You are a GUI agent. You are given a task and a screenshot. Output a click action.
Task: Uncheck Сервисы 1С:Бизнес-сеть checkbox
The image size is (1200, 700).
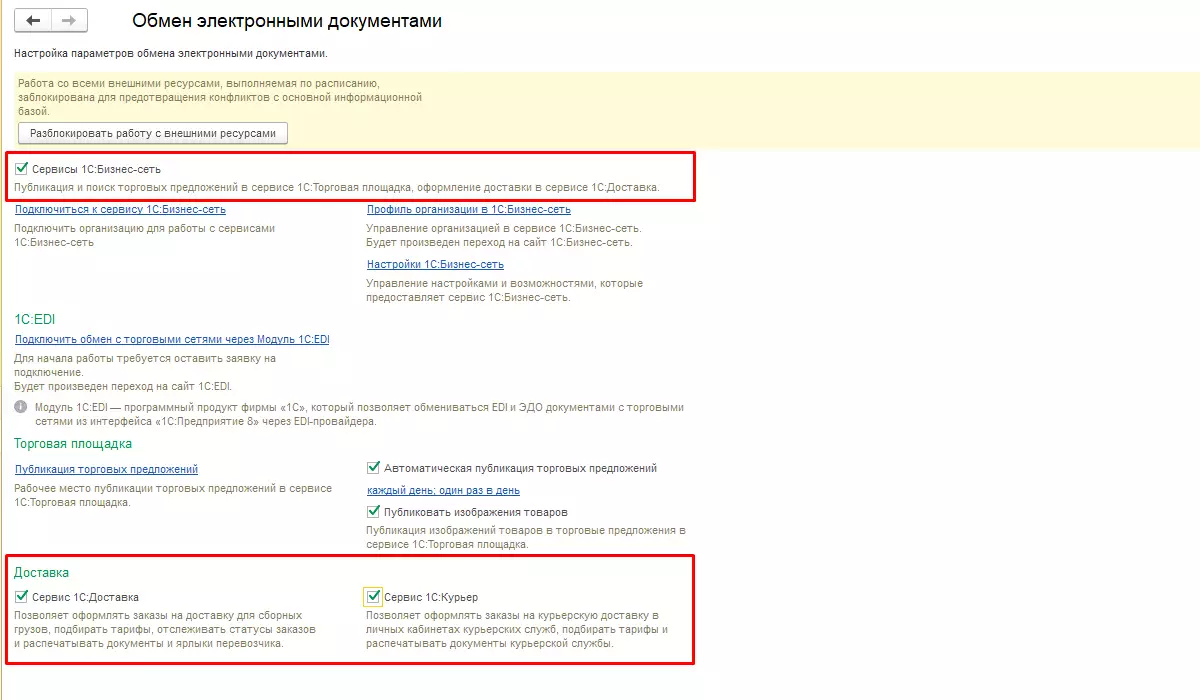pos(22,169)
